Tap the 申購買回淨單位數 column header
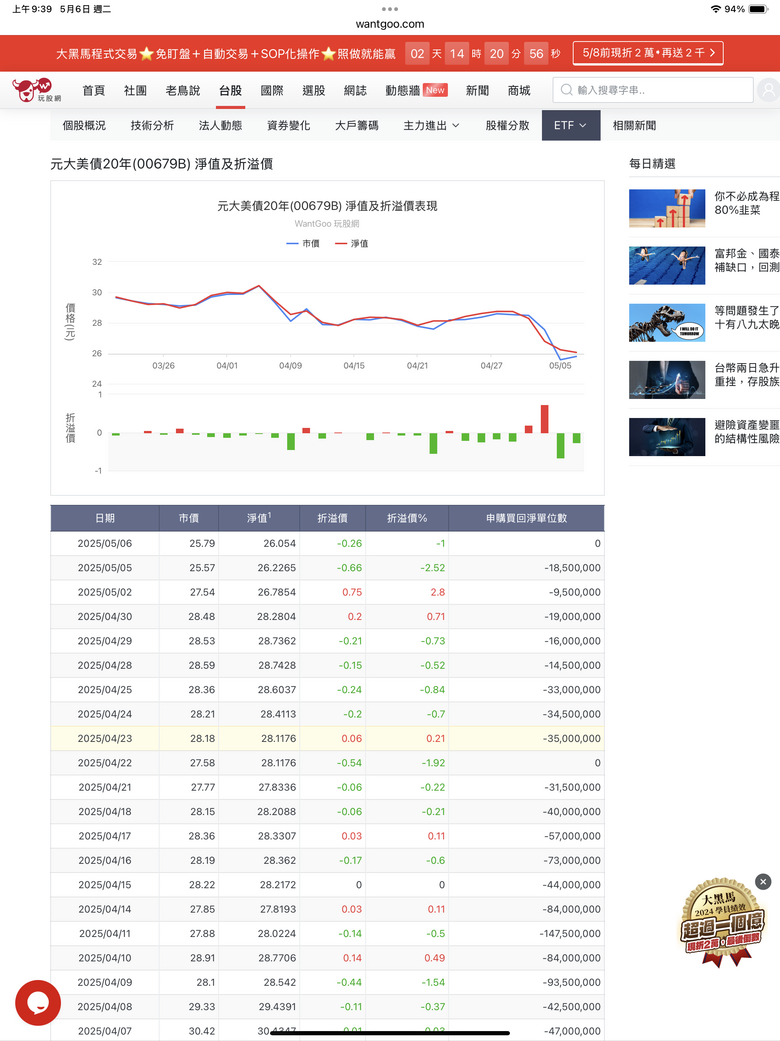 (526, 518)
